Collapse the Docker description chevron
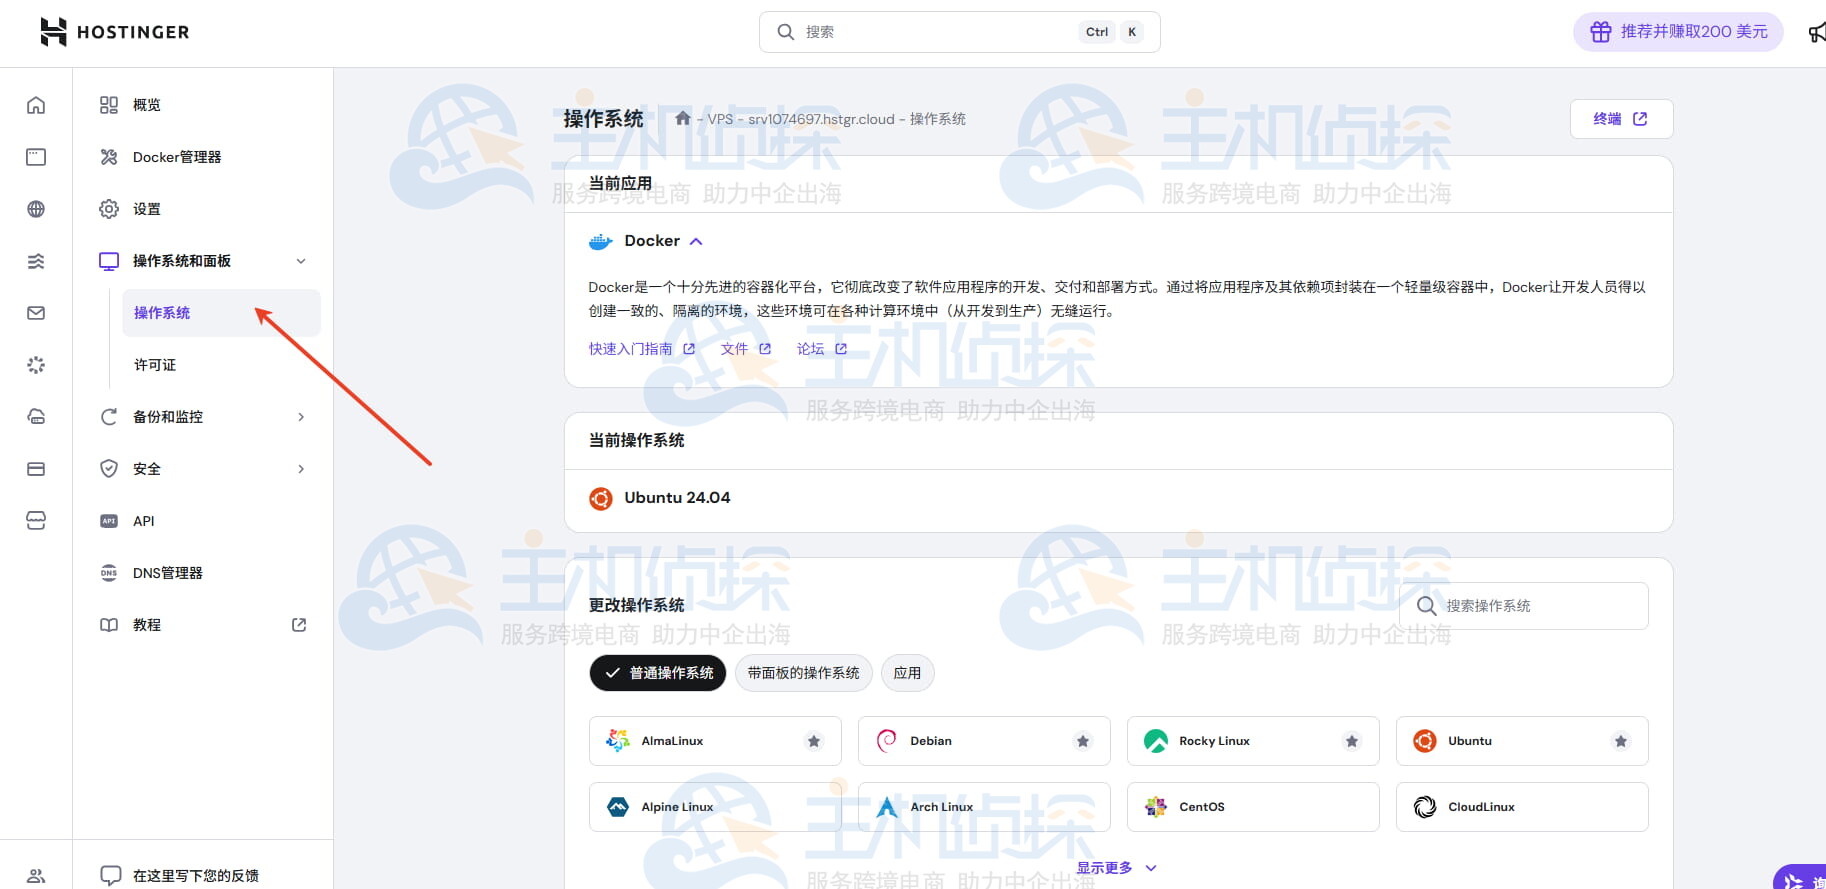Viewport: 1826px width, 889px height. [x=697, y=241]
